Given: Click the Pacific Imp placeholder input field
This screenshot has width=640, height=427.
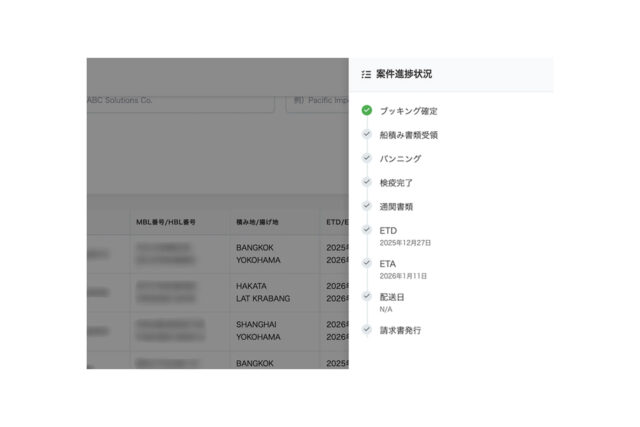Looking at the screenshot, I should coord(318,103).
